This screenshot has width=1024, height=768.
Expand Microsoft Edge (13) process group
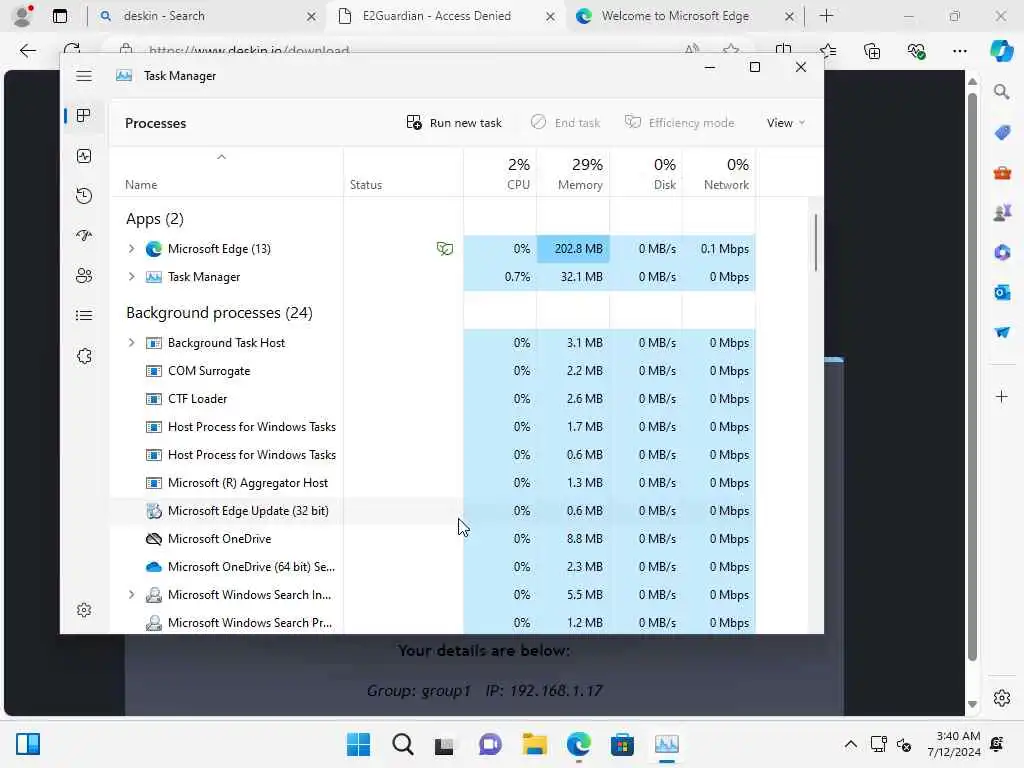pos(131,249)
